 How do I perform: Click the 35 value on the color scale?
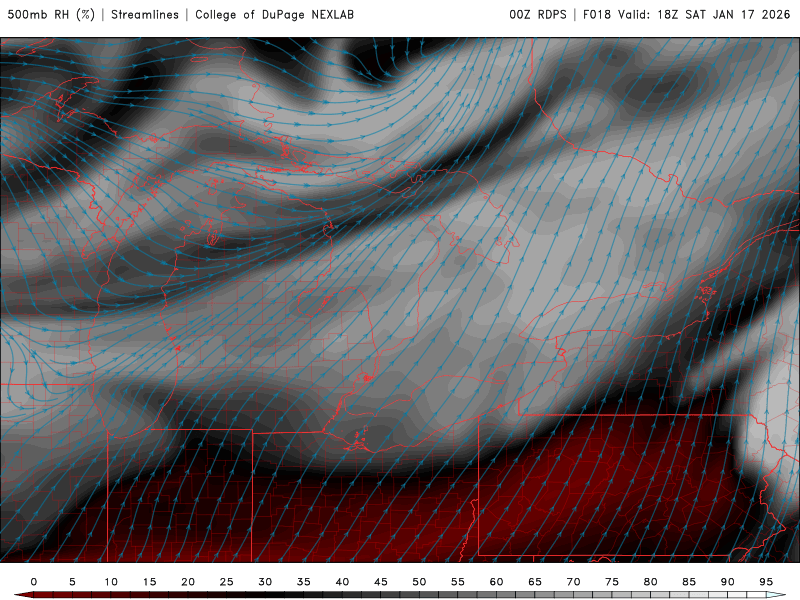pyautogui.click(x=304, y=582)
